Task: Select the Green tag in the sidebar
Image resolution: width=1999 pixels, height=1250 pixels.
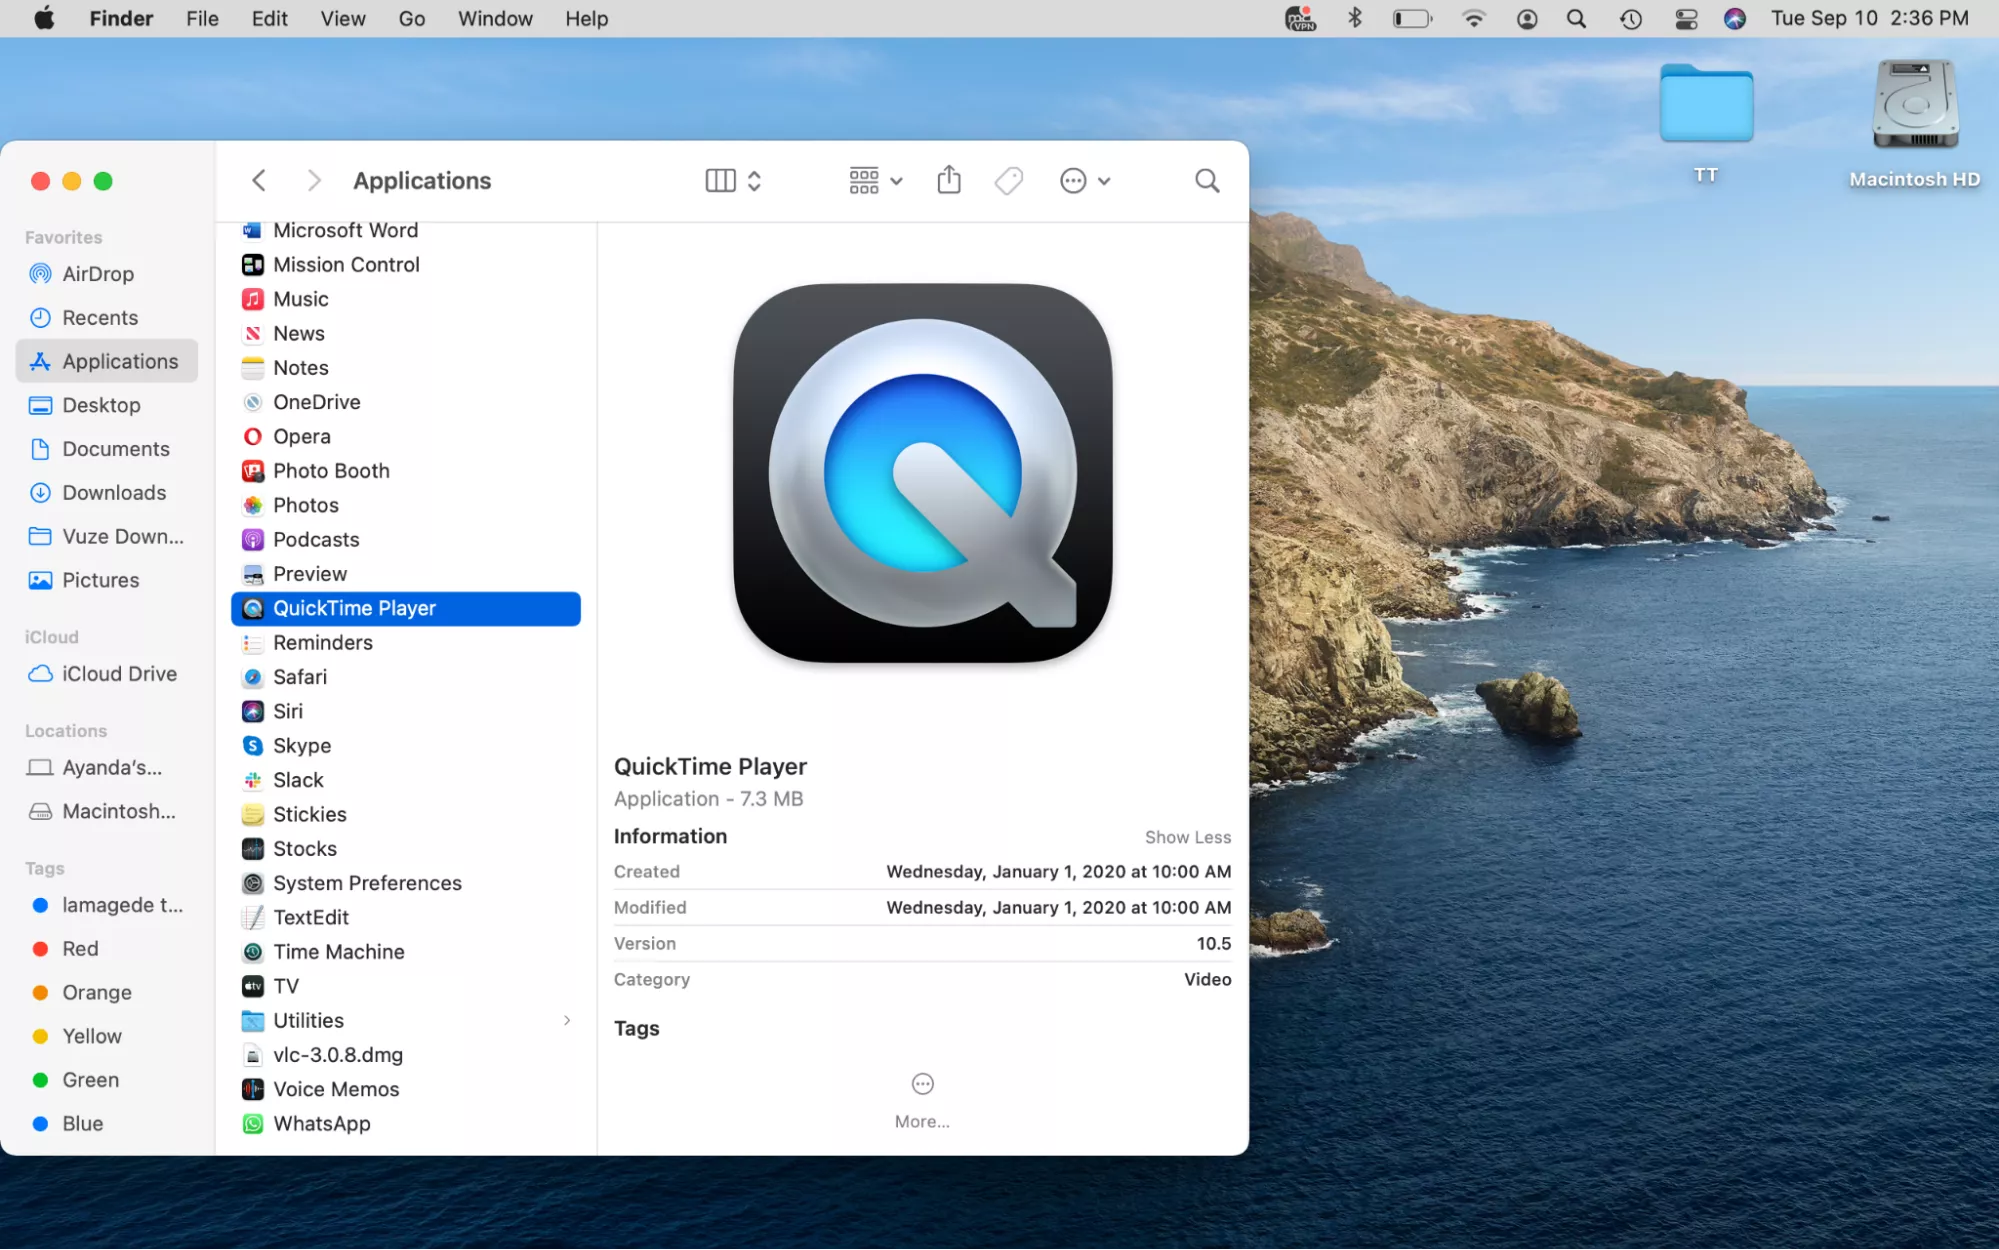Action: pyautogui.click(x=90, y=1080)
